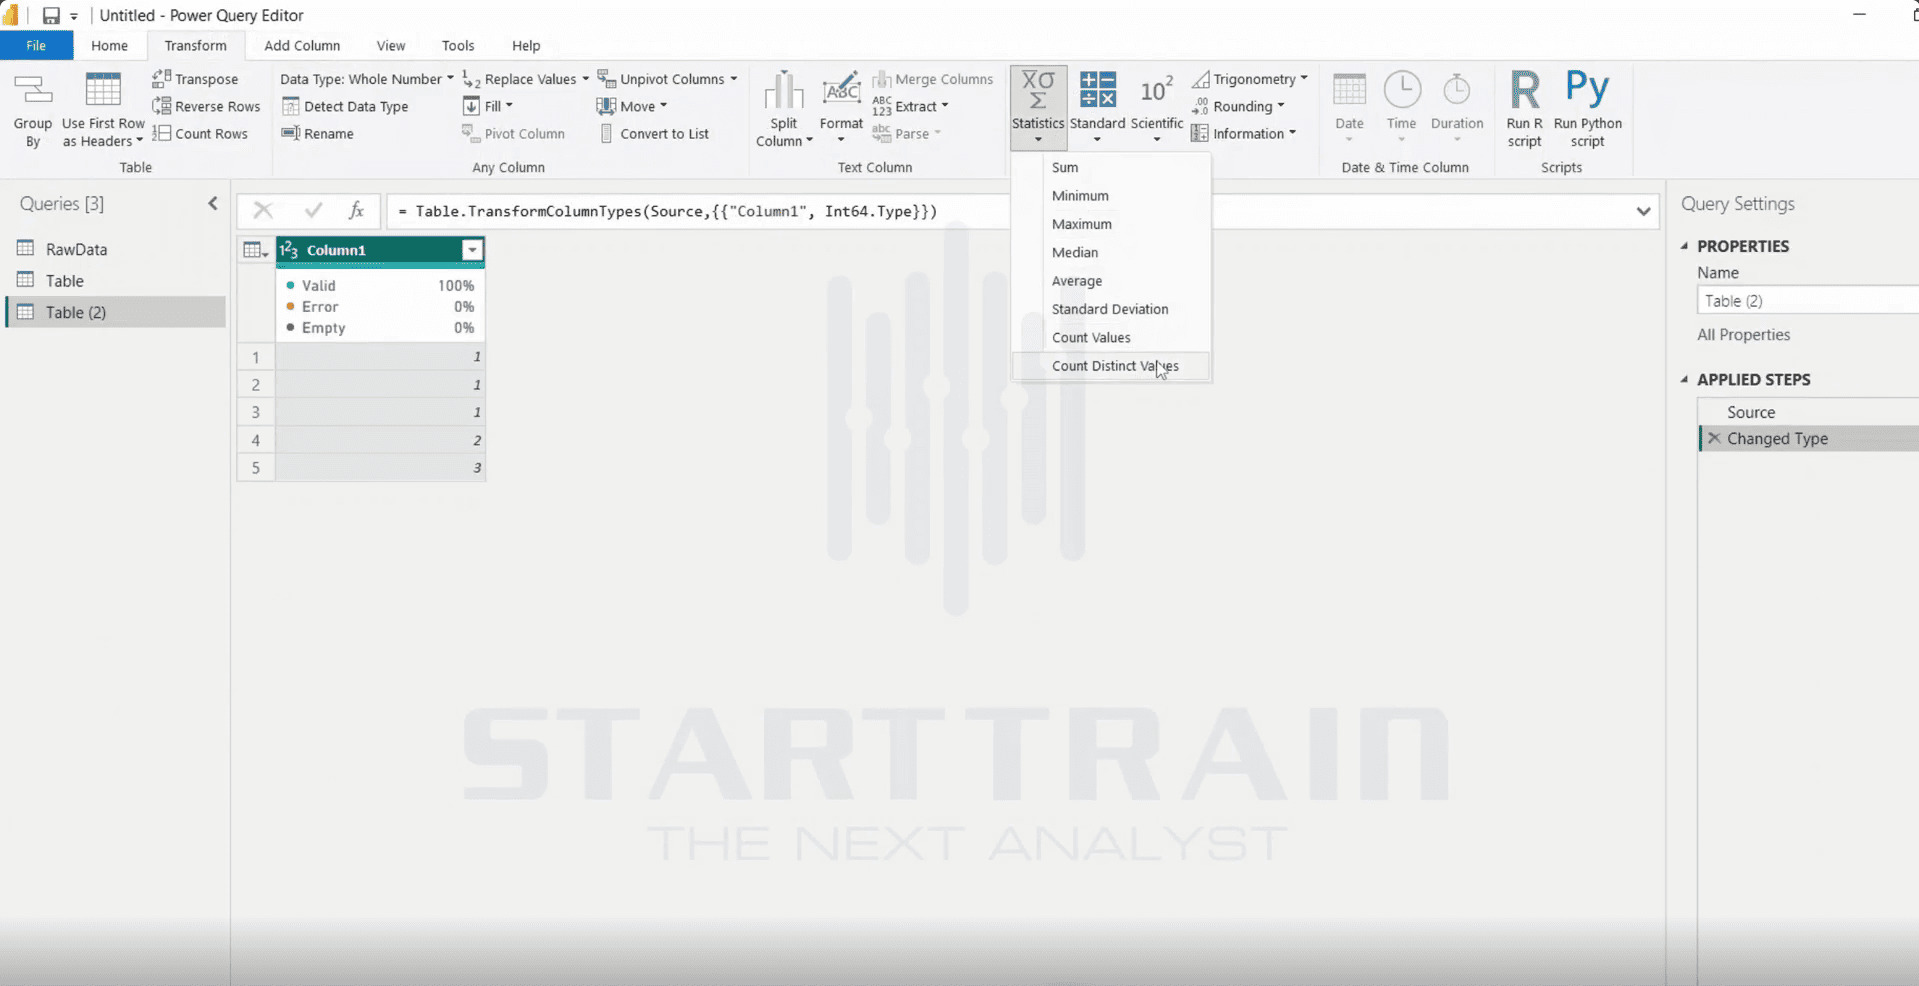
Task: Click Count Rows
Action: [200, 133]
